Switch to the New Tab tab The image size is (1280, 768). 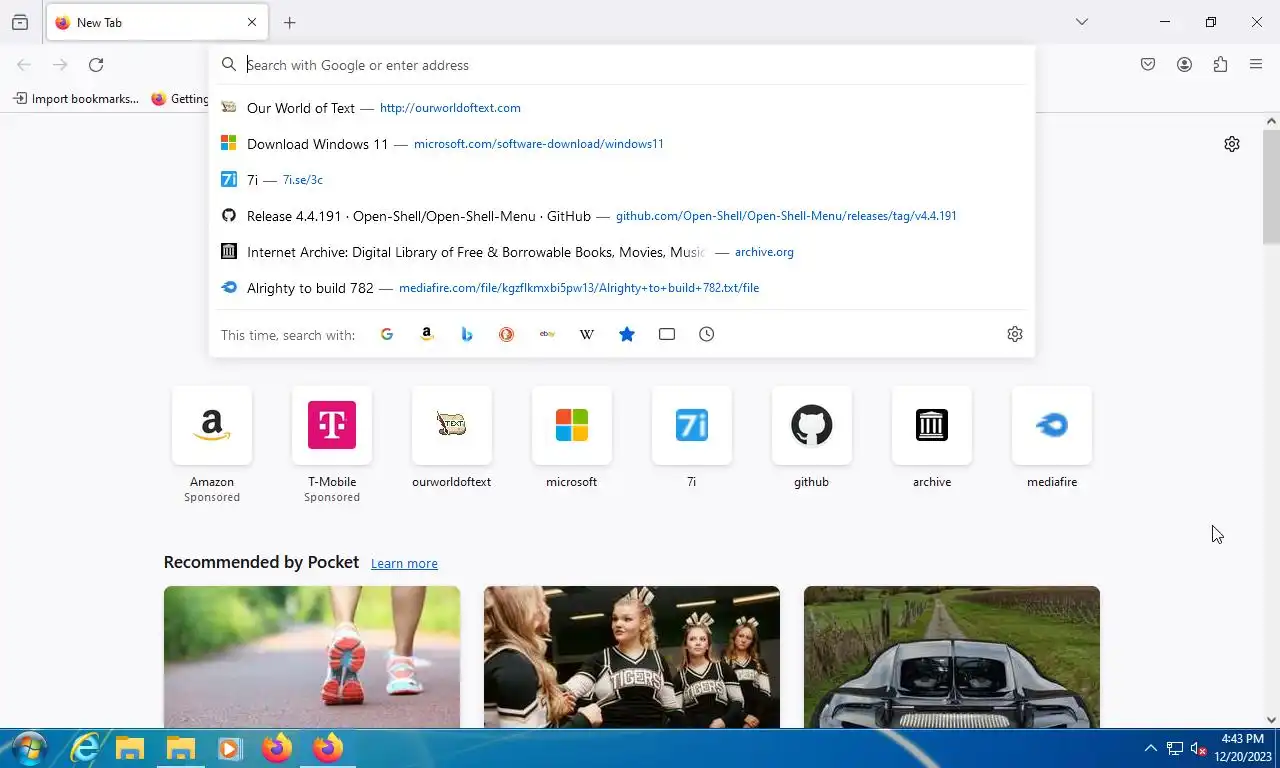[155, 22]
